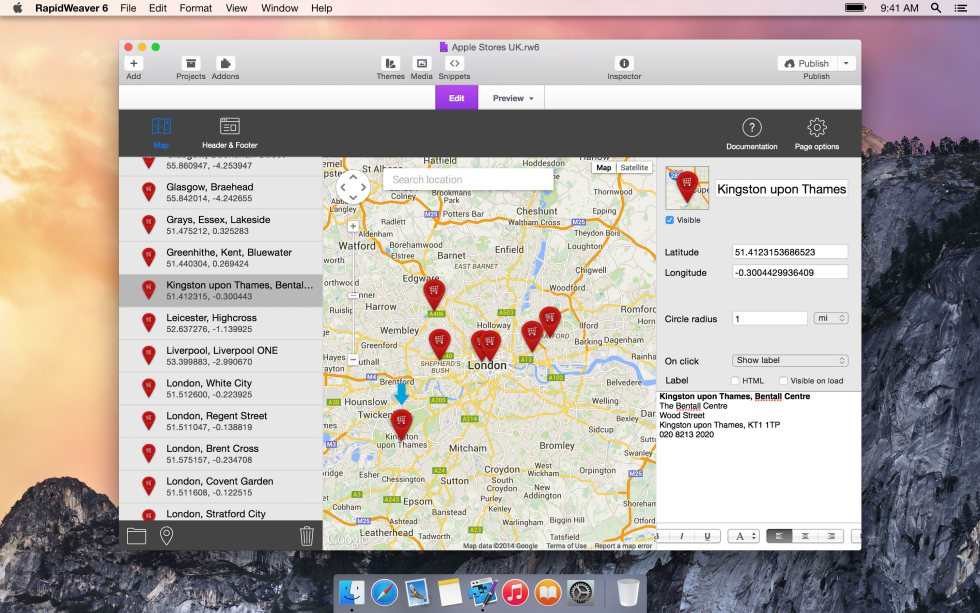Open the Themes browser icon
This screenshot has height=613, width=980.
[x=390, y=63]
